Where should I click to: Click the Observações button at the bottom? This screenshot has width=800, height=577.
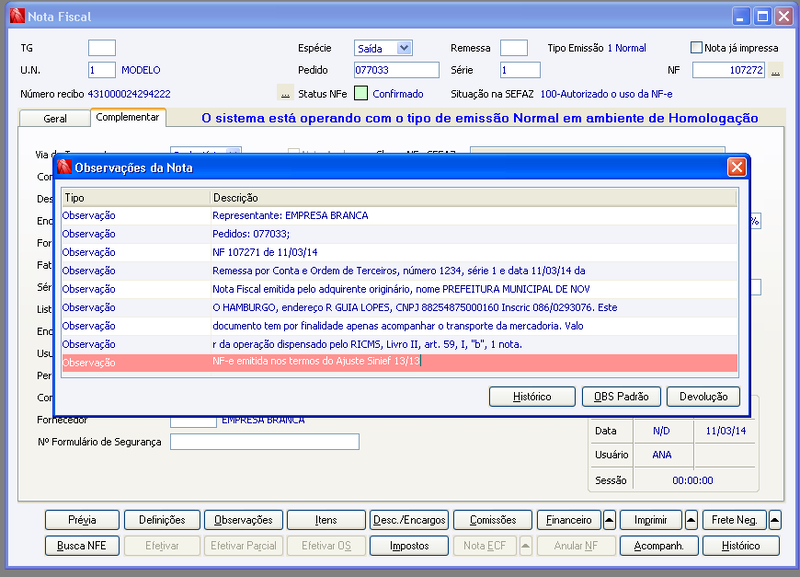[243, 520]
